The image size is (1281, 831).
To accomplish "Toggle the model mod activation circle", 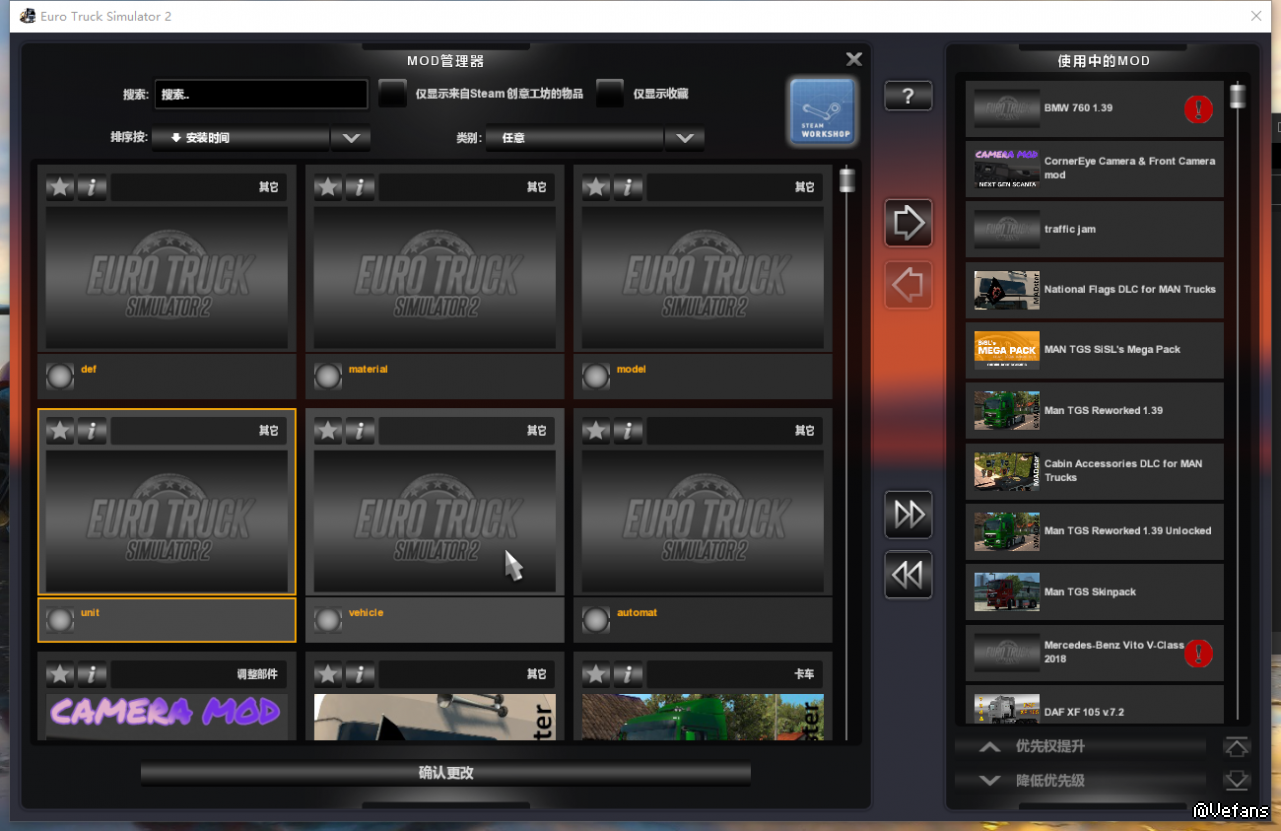I will (596, 376).
